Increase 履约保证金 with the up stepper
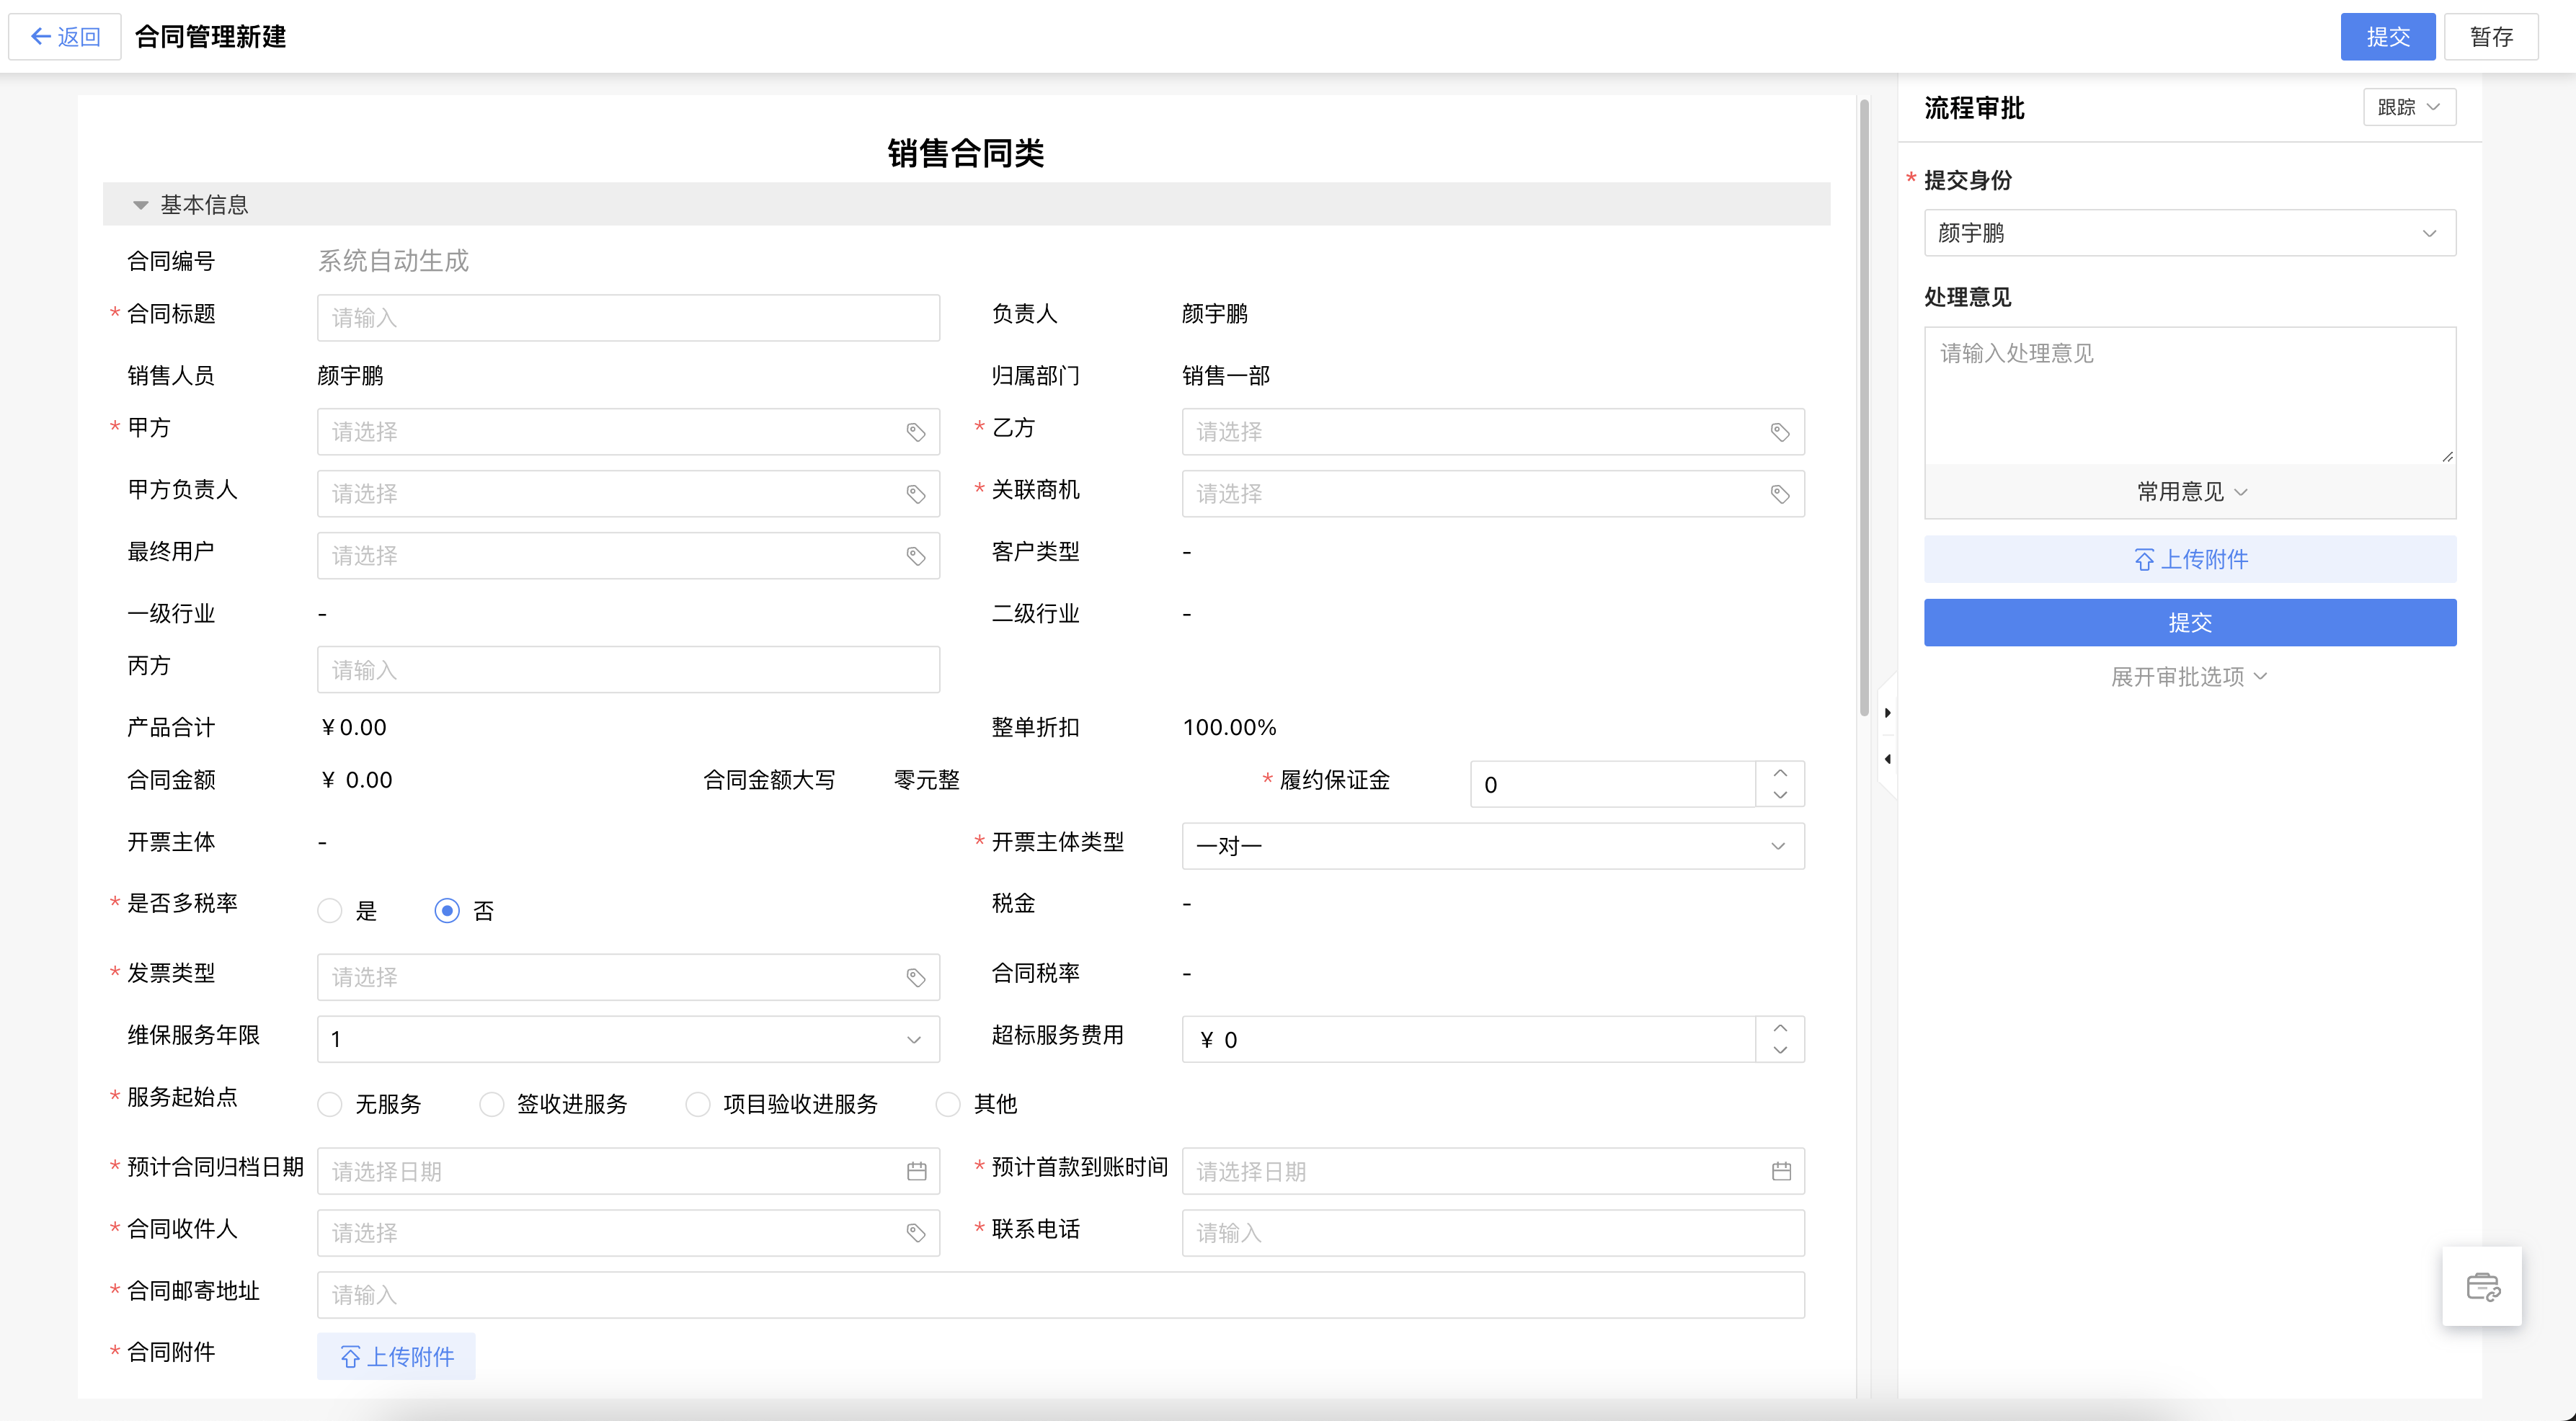The width and height of the screenshot is (2576, 1421). 1779,773
